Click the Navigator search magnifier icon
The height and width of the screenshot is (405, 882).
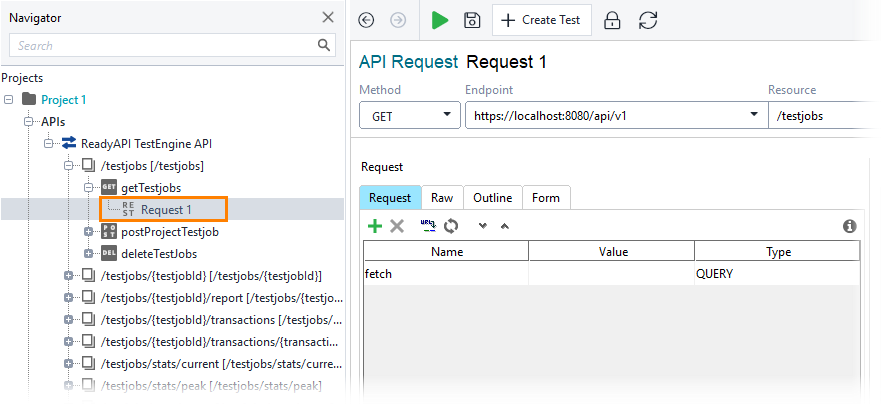[324, 45]
